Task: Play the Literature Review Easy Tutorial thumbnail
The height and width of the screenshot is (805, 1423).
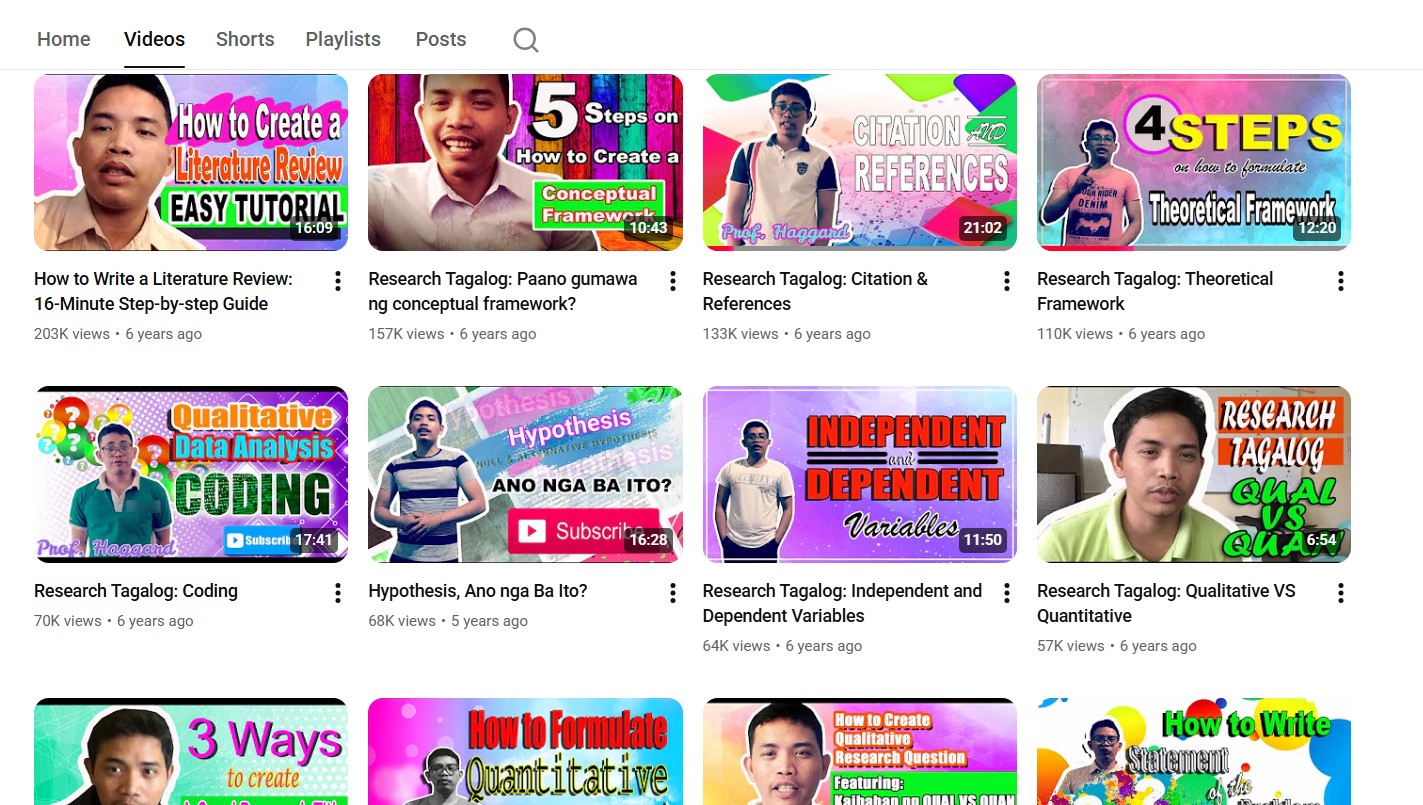Action: coord(191,162)
